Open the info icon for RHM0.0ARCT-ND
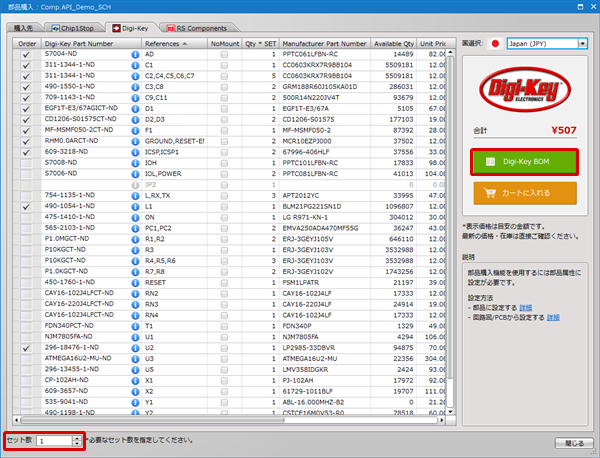 point(135,142)
